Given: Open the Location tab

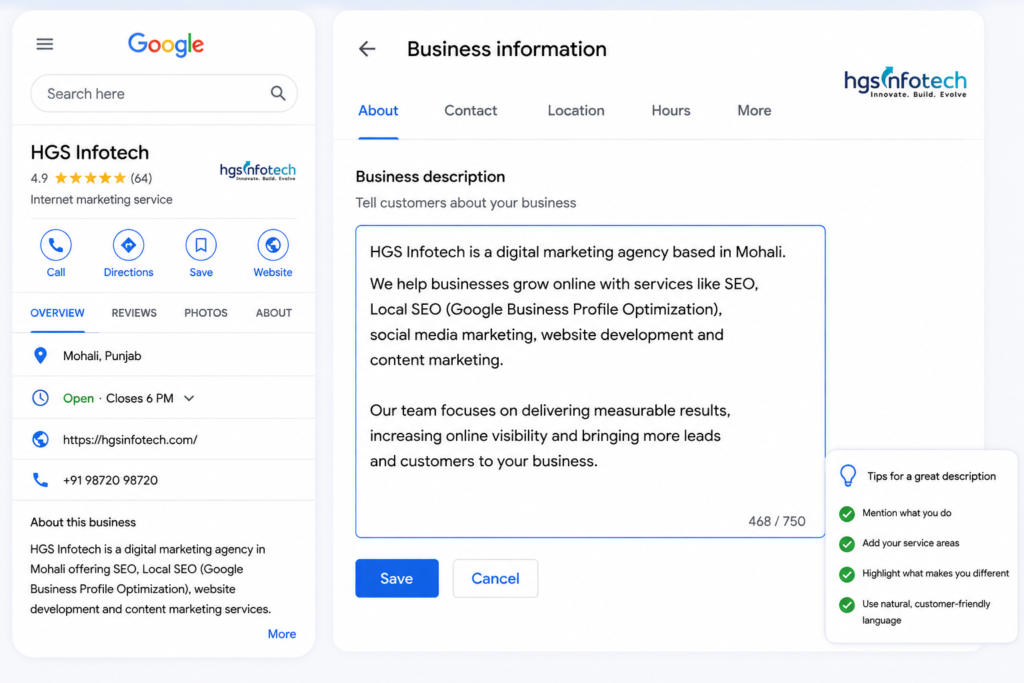Looking at the screenshot, I should [576, 110].
